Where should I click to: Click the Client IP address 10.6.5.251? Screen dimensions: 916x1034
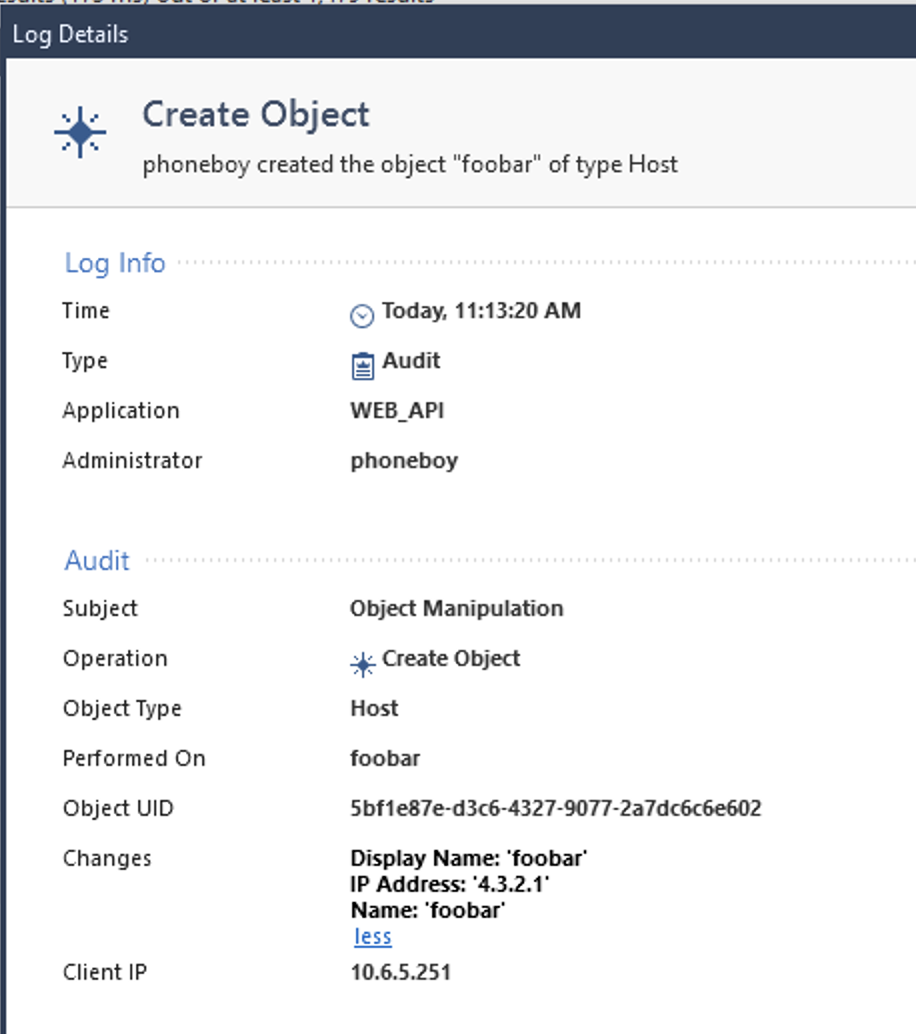[x=402, y=971]
